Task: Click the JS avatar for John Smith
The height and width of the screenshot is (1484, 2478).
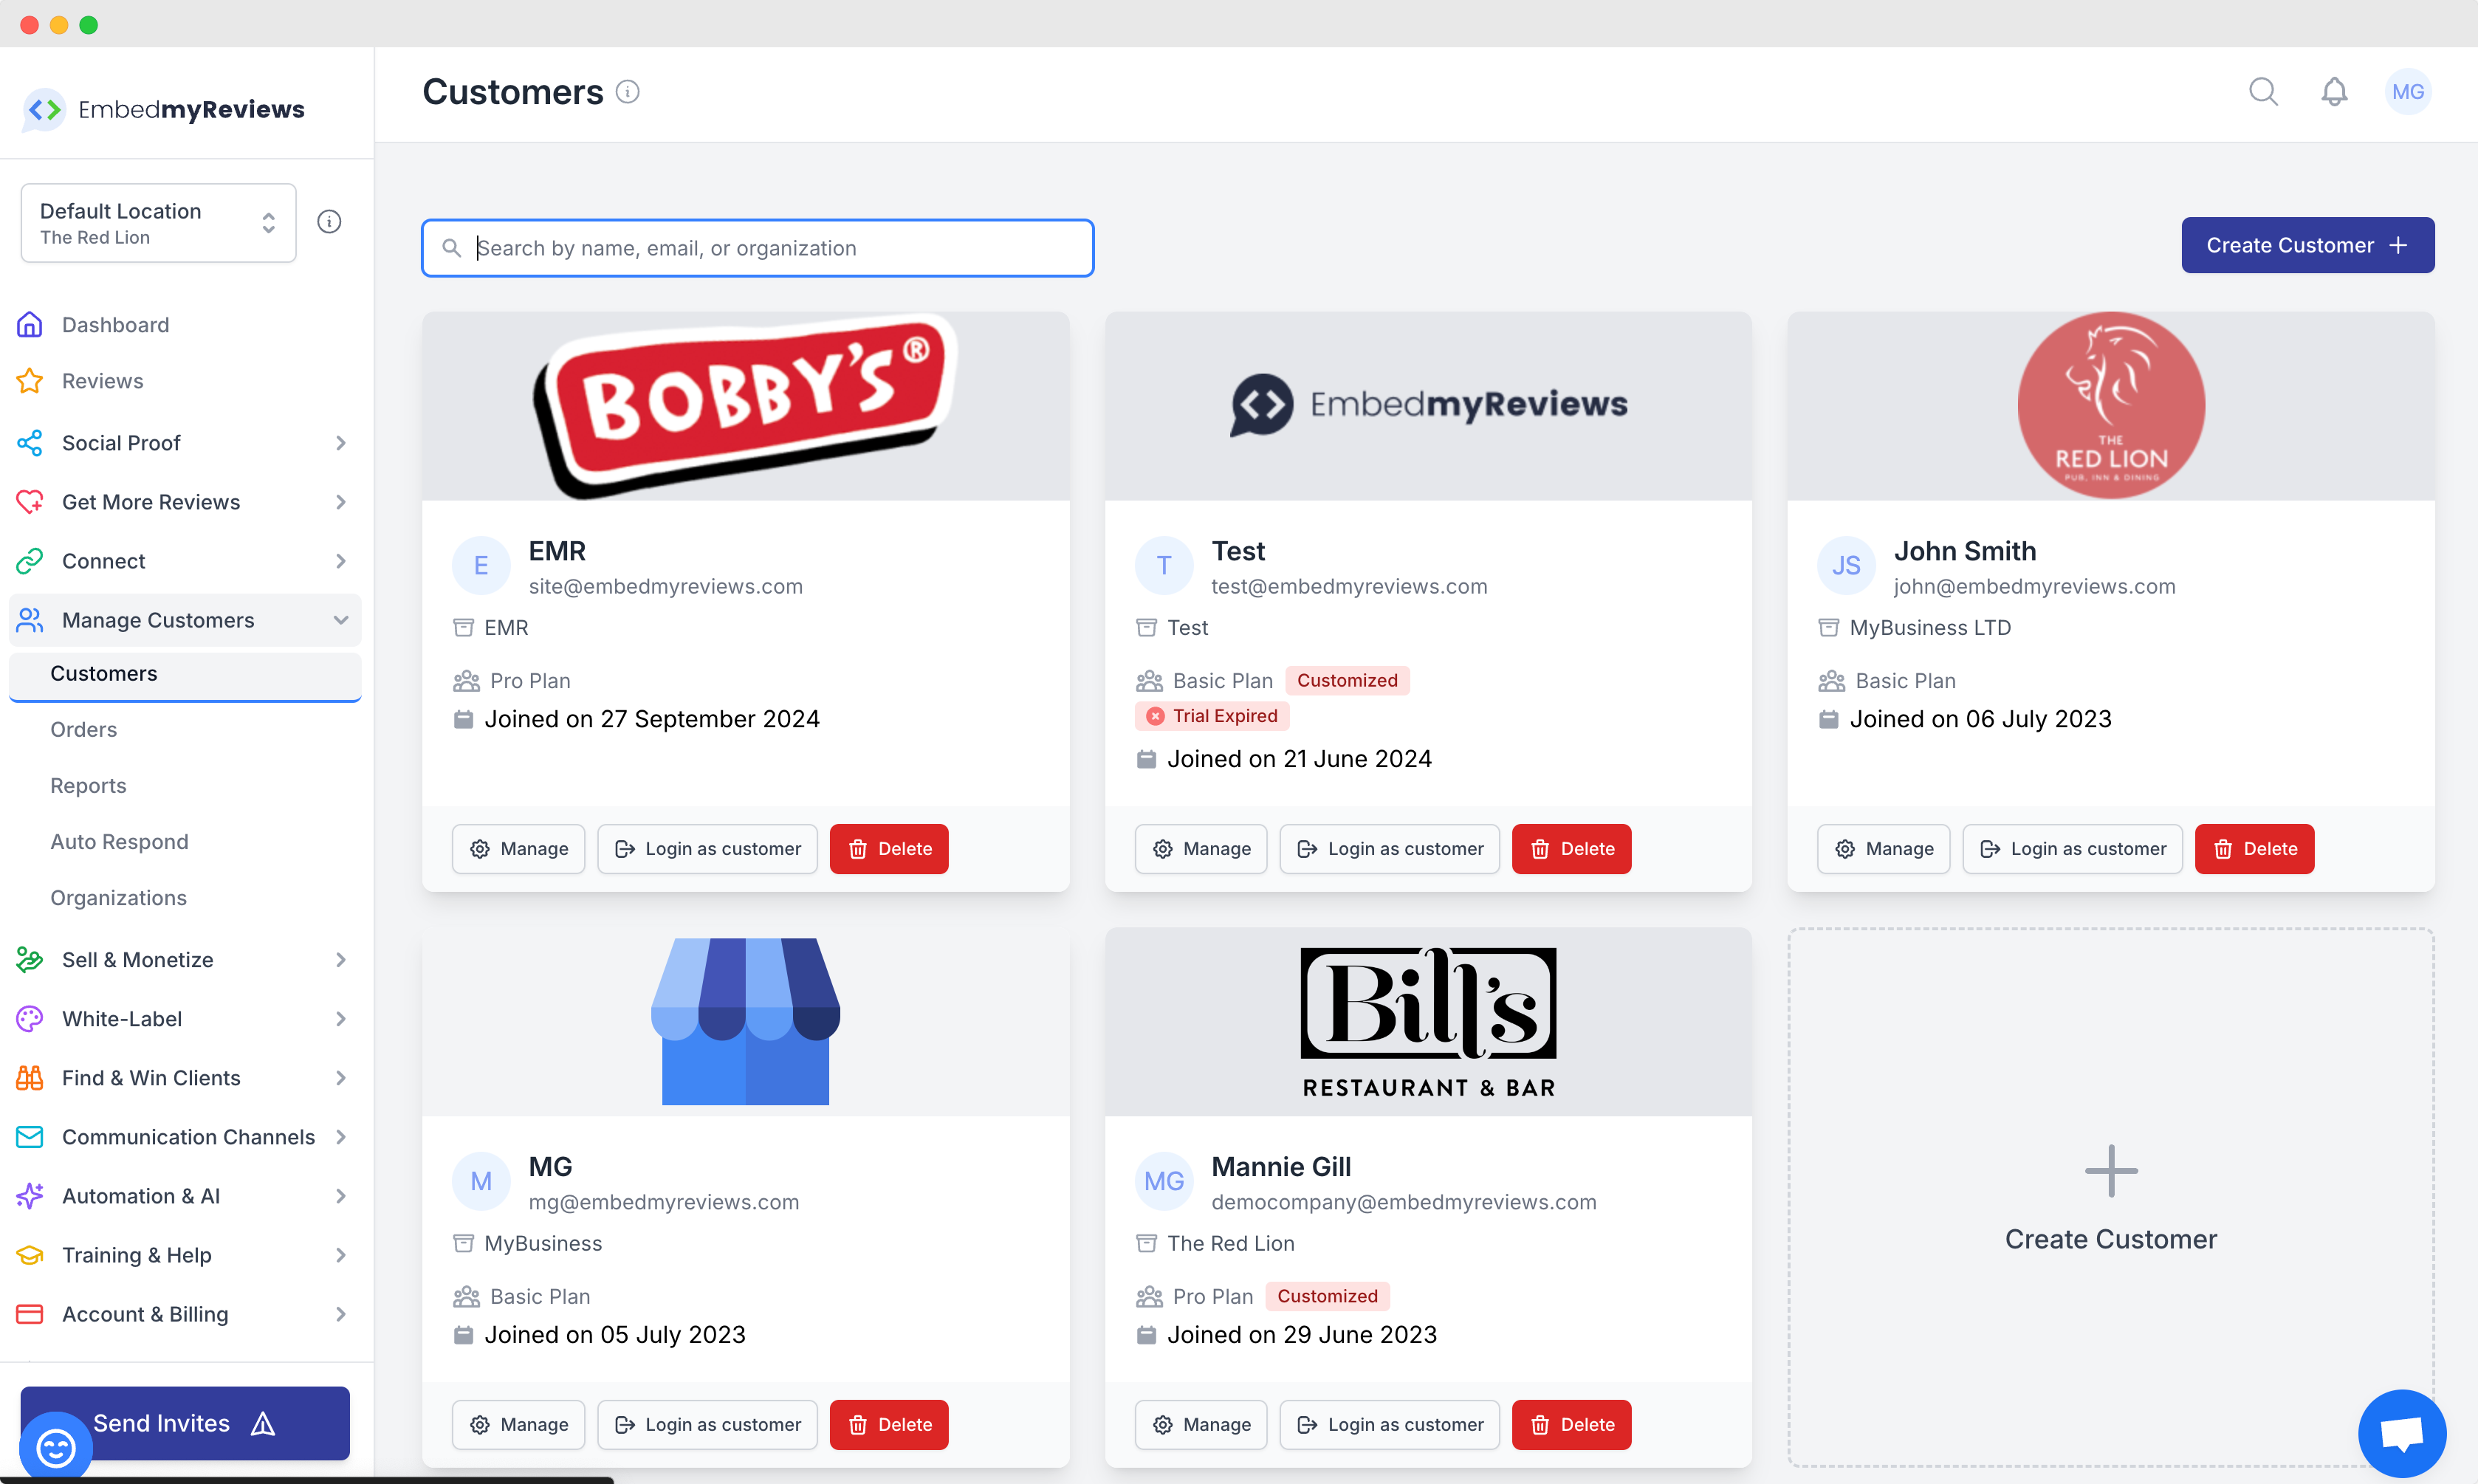Action: point(1846,566)
